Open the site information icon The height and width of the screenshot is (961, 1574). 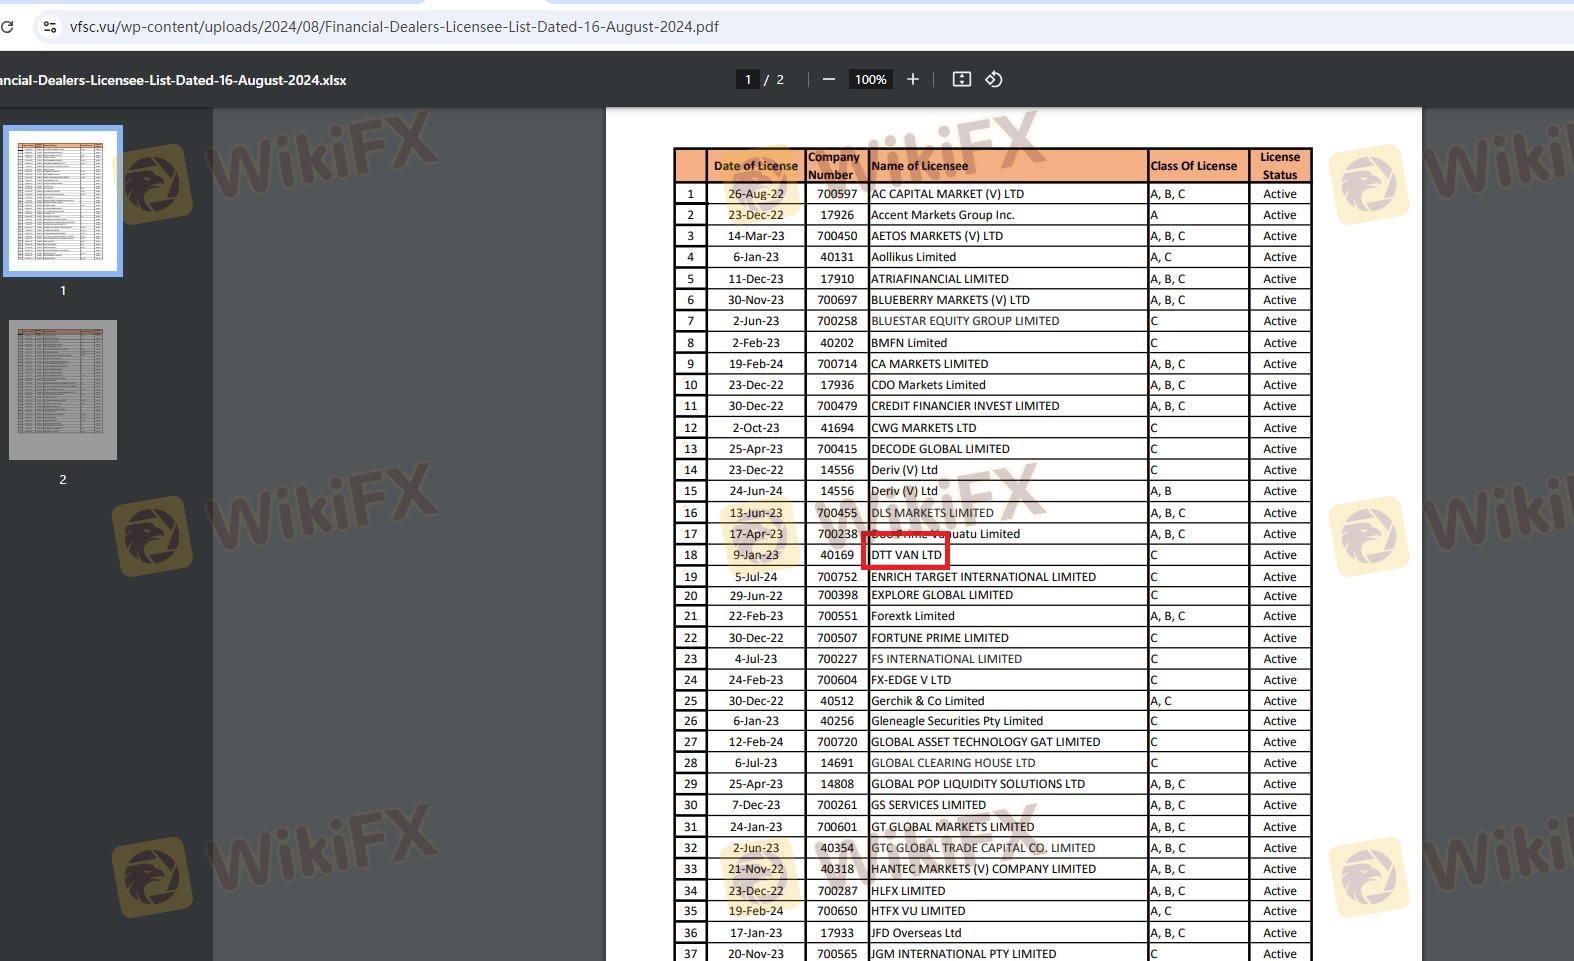pos(49,27)
